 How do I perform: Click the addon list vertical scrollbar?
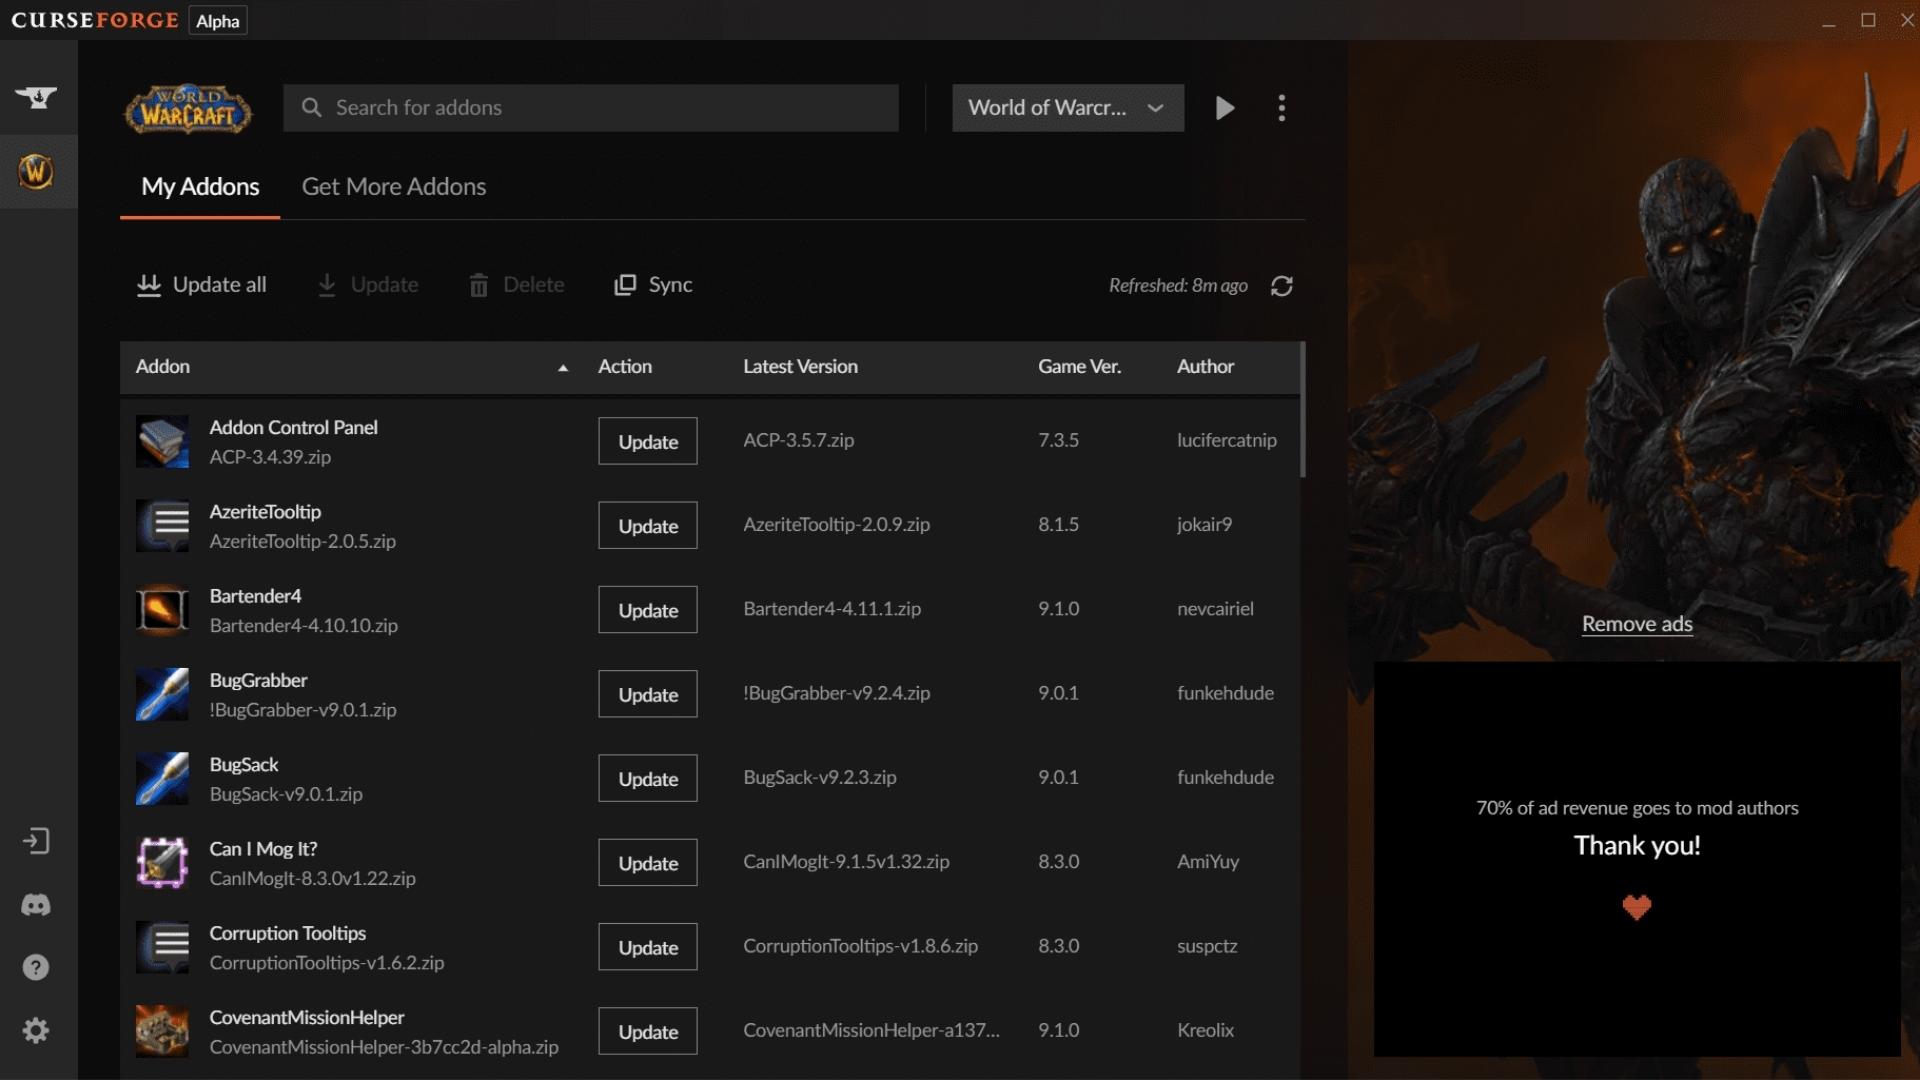pyautogui.click(x=1303, y=410)
